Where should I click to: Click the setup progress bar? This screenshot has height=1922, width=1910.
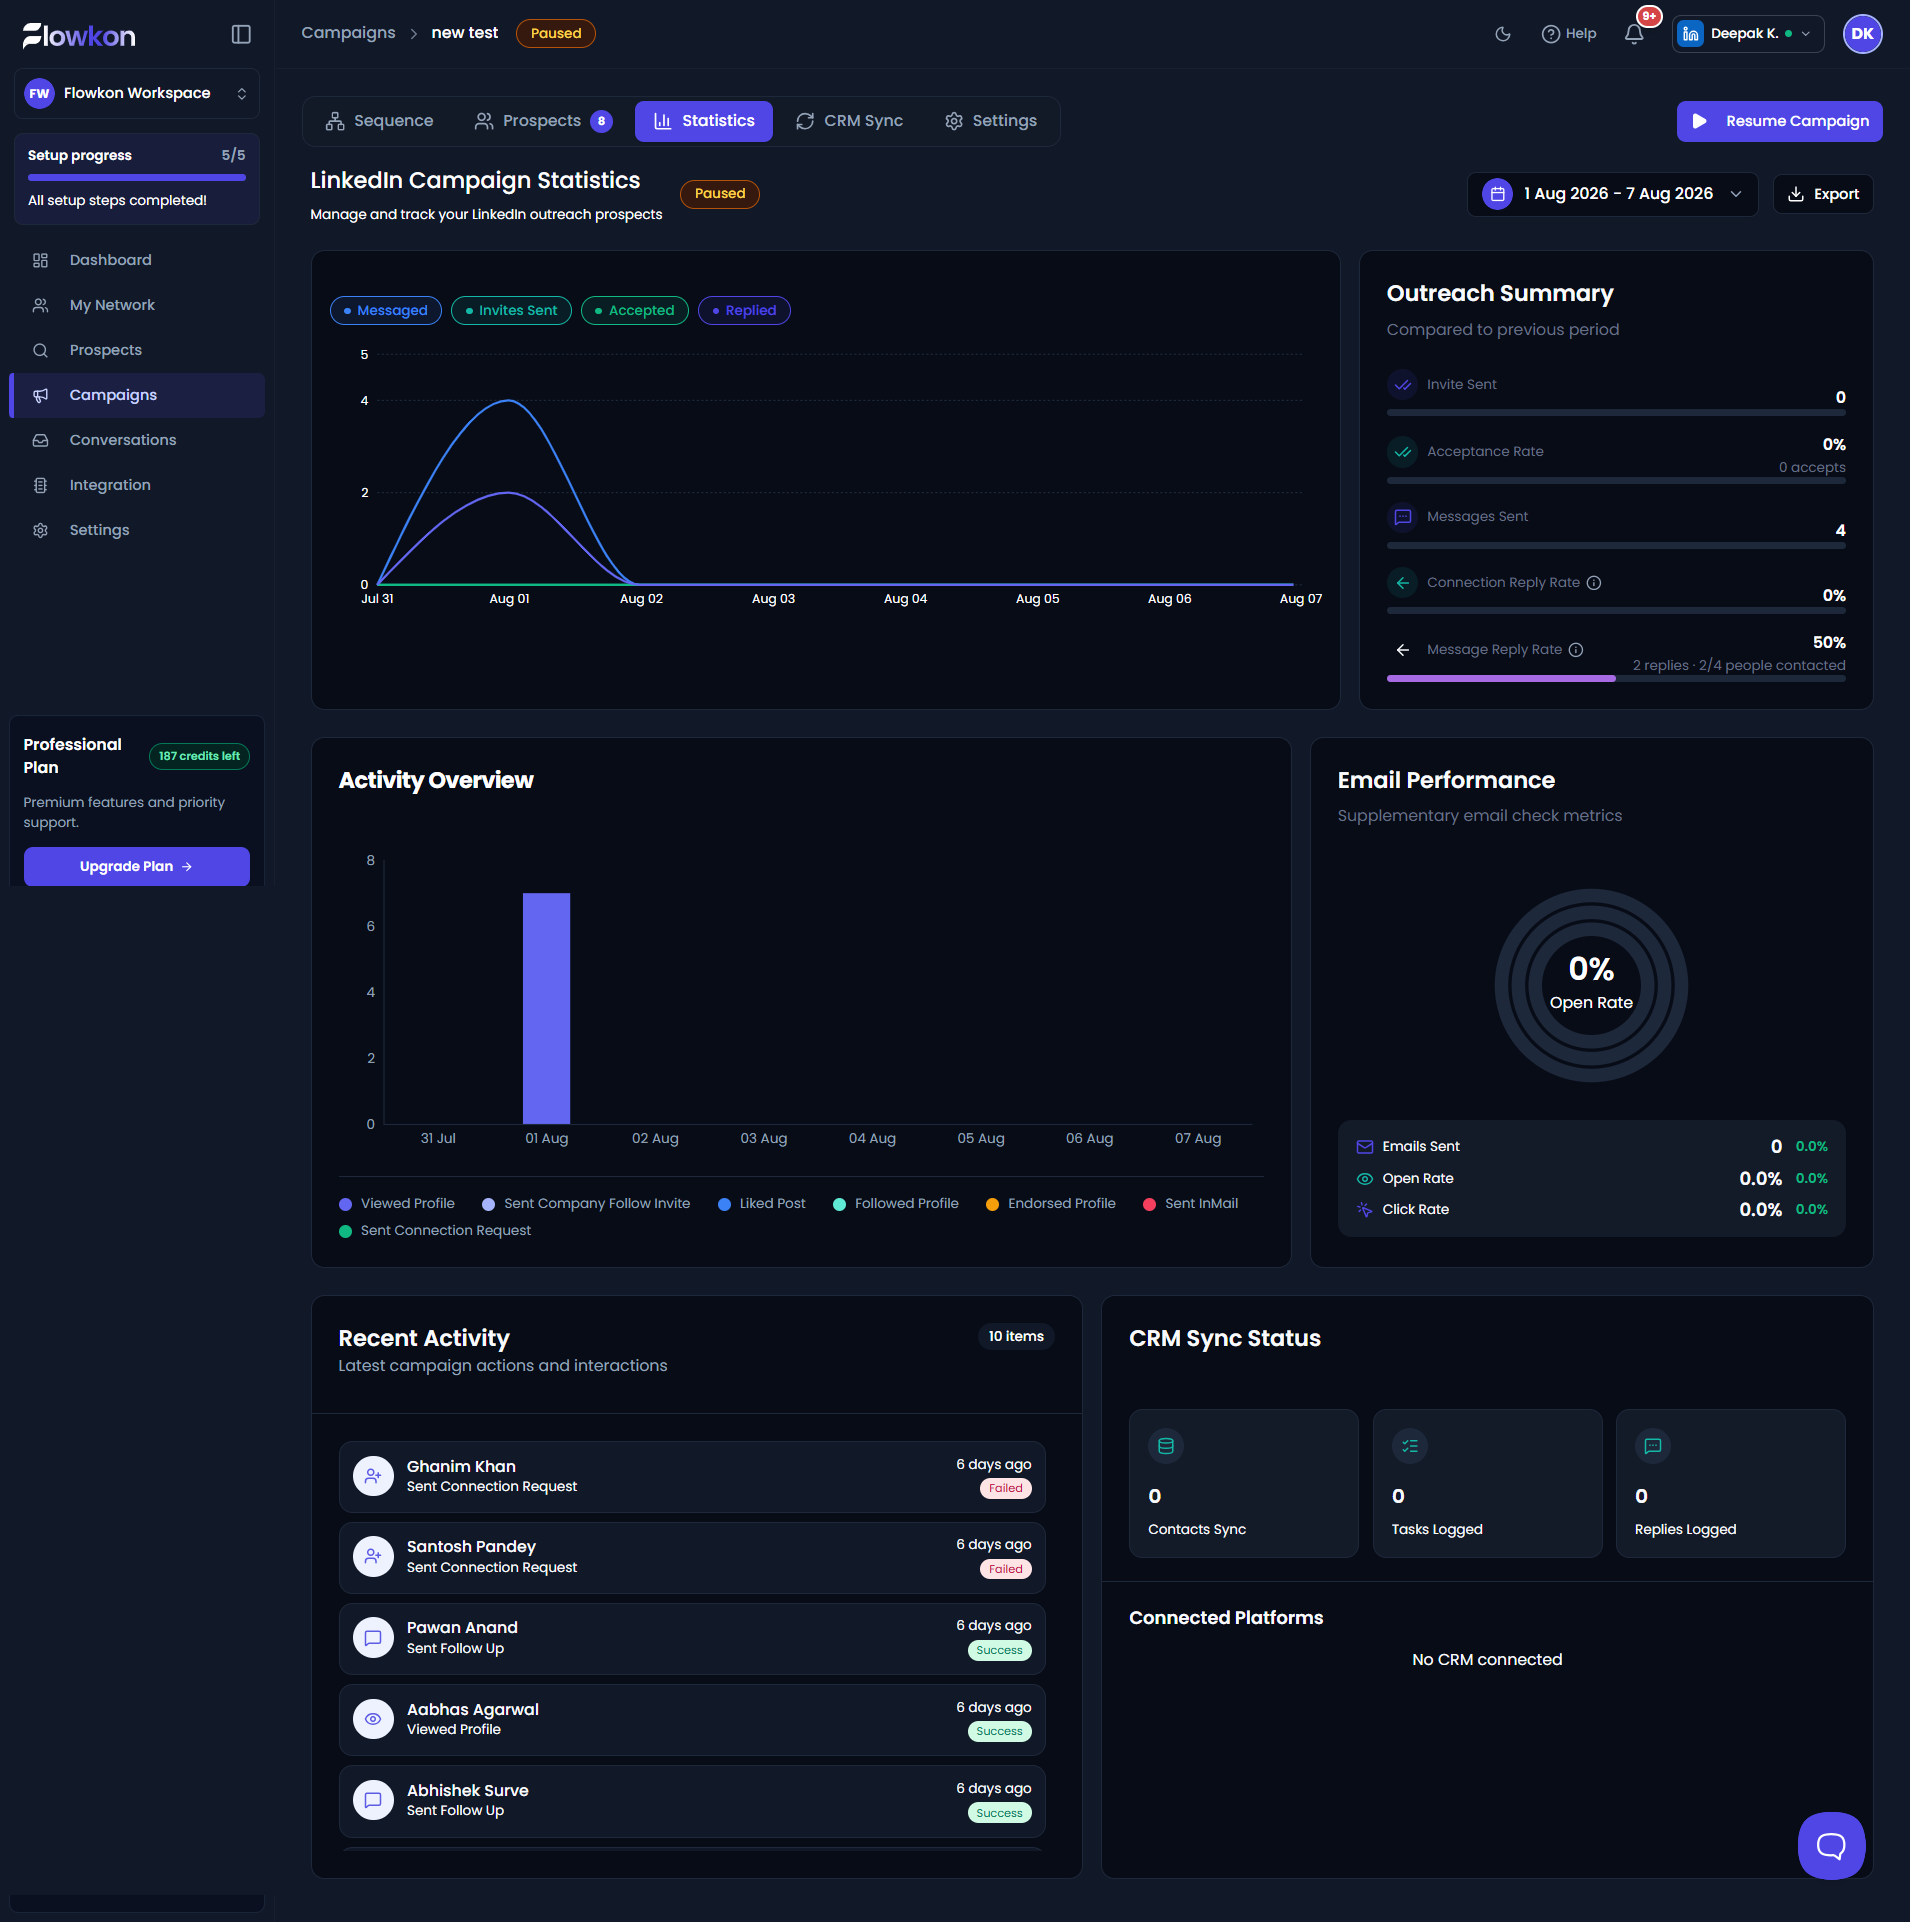click(137, 178)
